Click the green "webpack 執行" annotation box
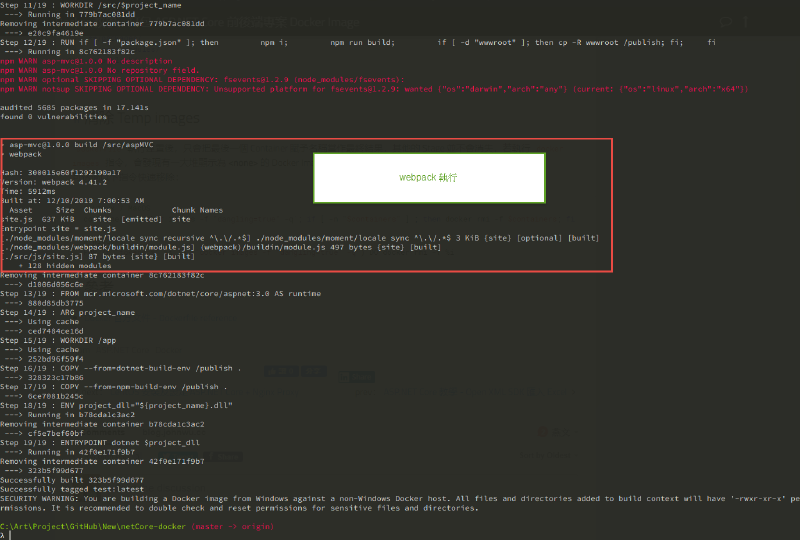Screen dimensions: 800x540 click(x=429, y=177)
